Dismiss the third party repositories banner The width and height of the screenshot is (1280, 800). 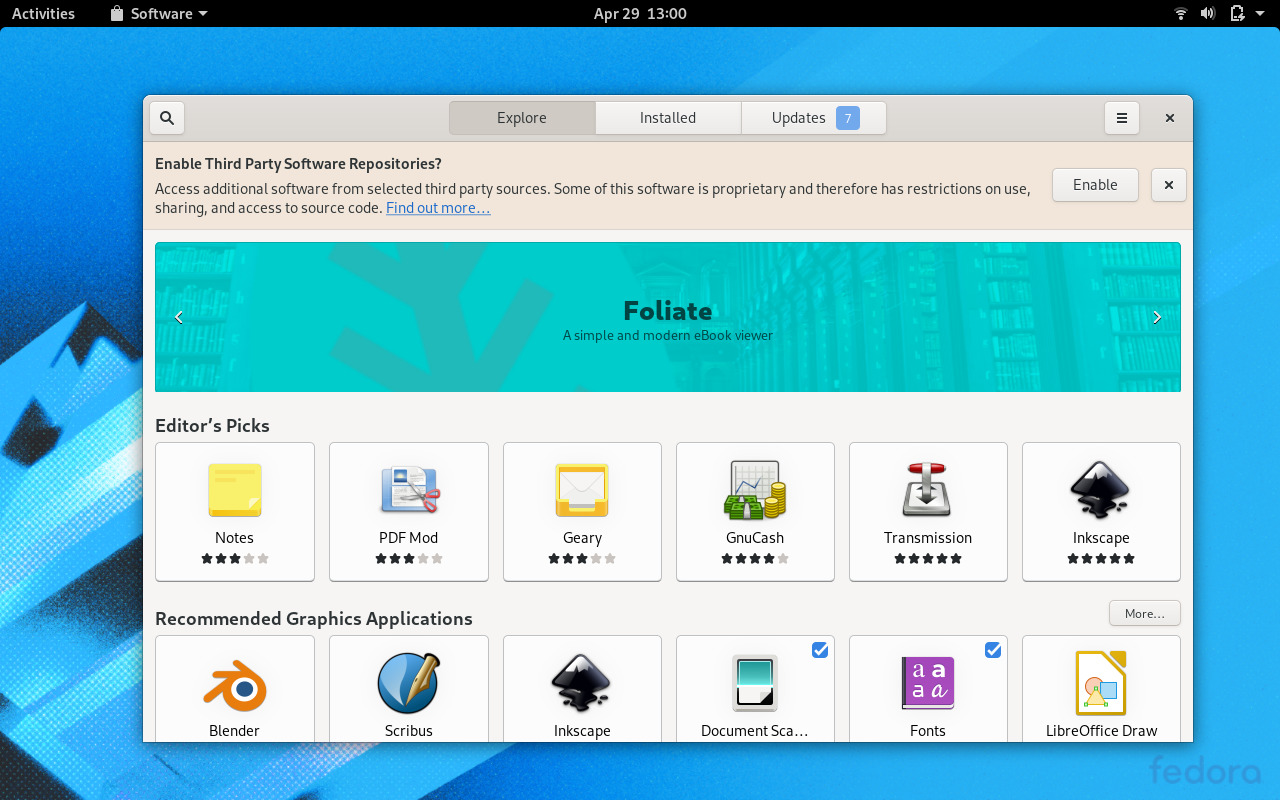pos(1169,185)
